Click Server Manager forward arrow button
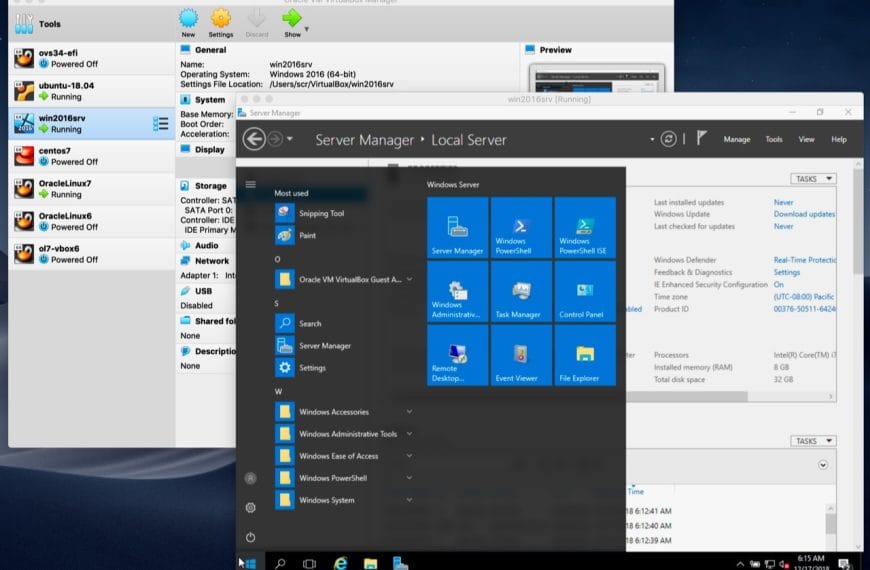The width and height of the screenshot is (870, 570). 275,139
